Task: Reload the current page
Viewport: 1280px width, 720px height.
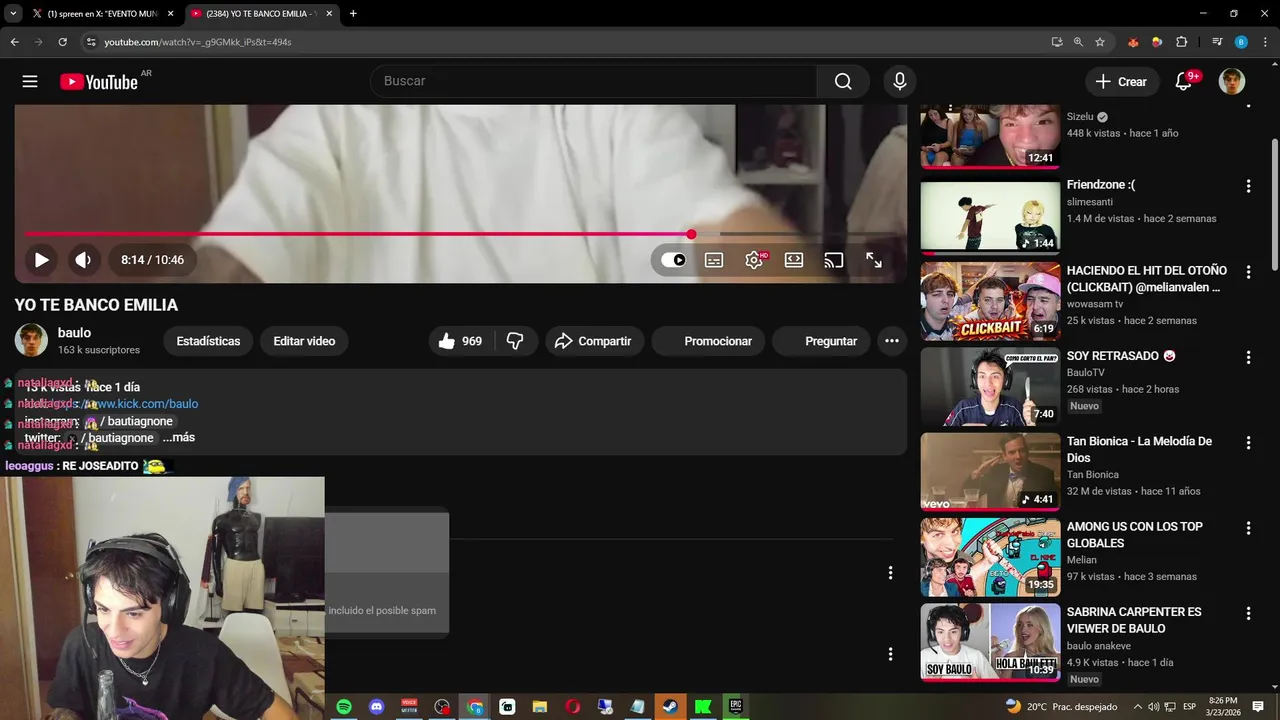Action: click(62, 42)
